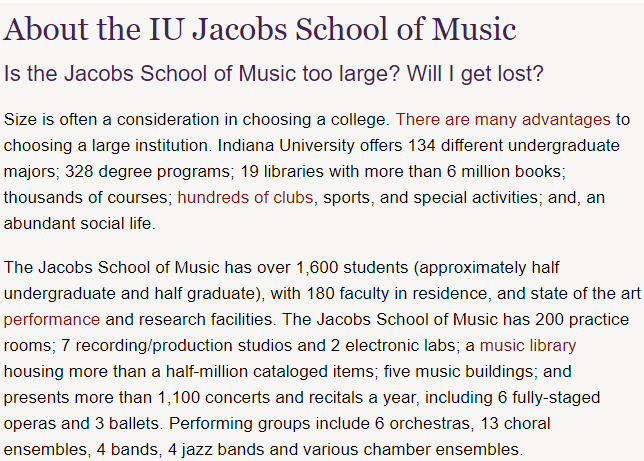The image size is (644, 461).
Task: Open the "music library" link
Action: pyautogui.click(x=528, y=346)
